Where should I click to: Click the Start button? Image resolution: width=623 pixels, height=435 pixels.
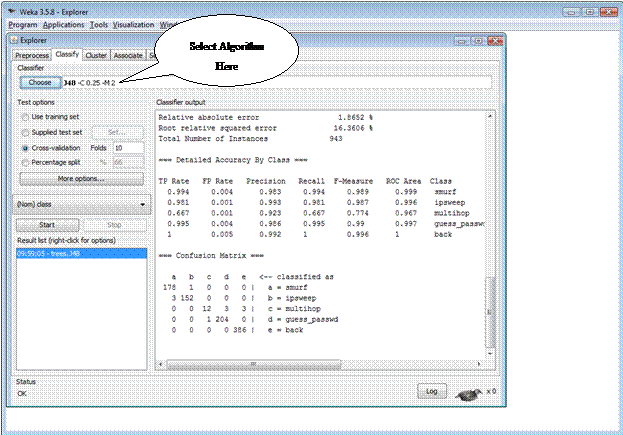click(x=47, y=225)
